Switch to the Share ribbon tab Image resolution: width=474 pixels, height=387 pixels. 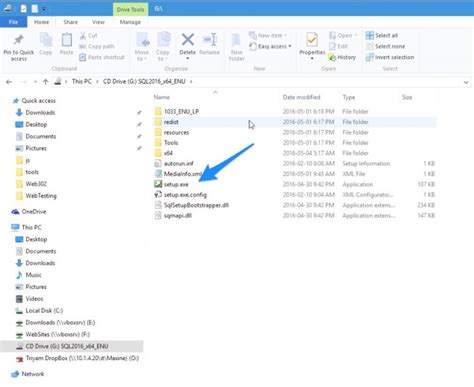click(71, 22)
